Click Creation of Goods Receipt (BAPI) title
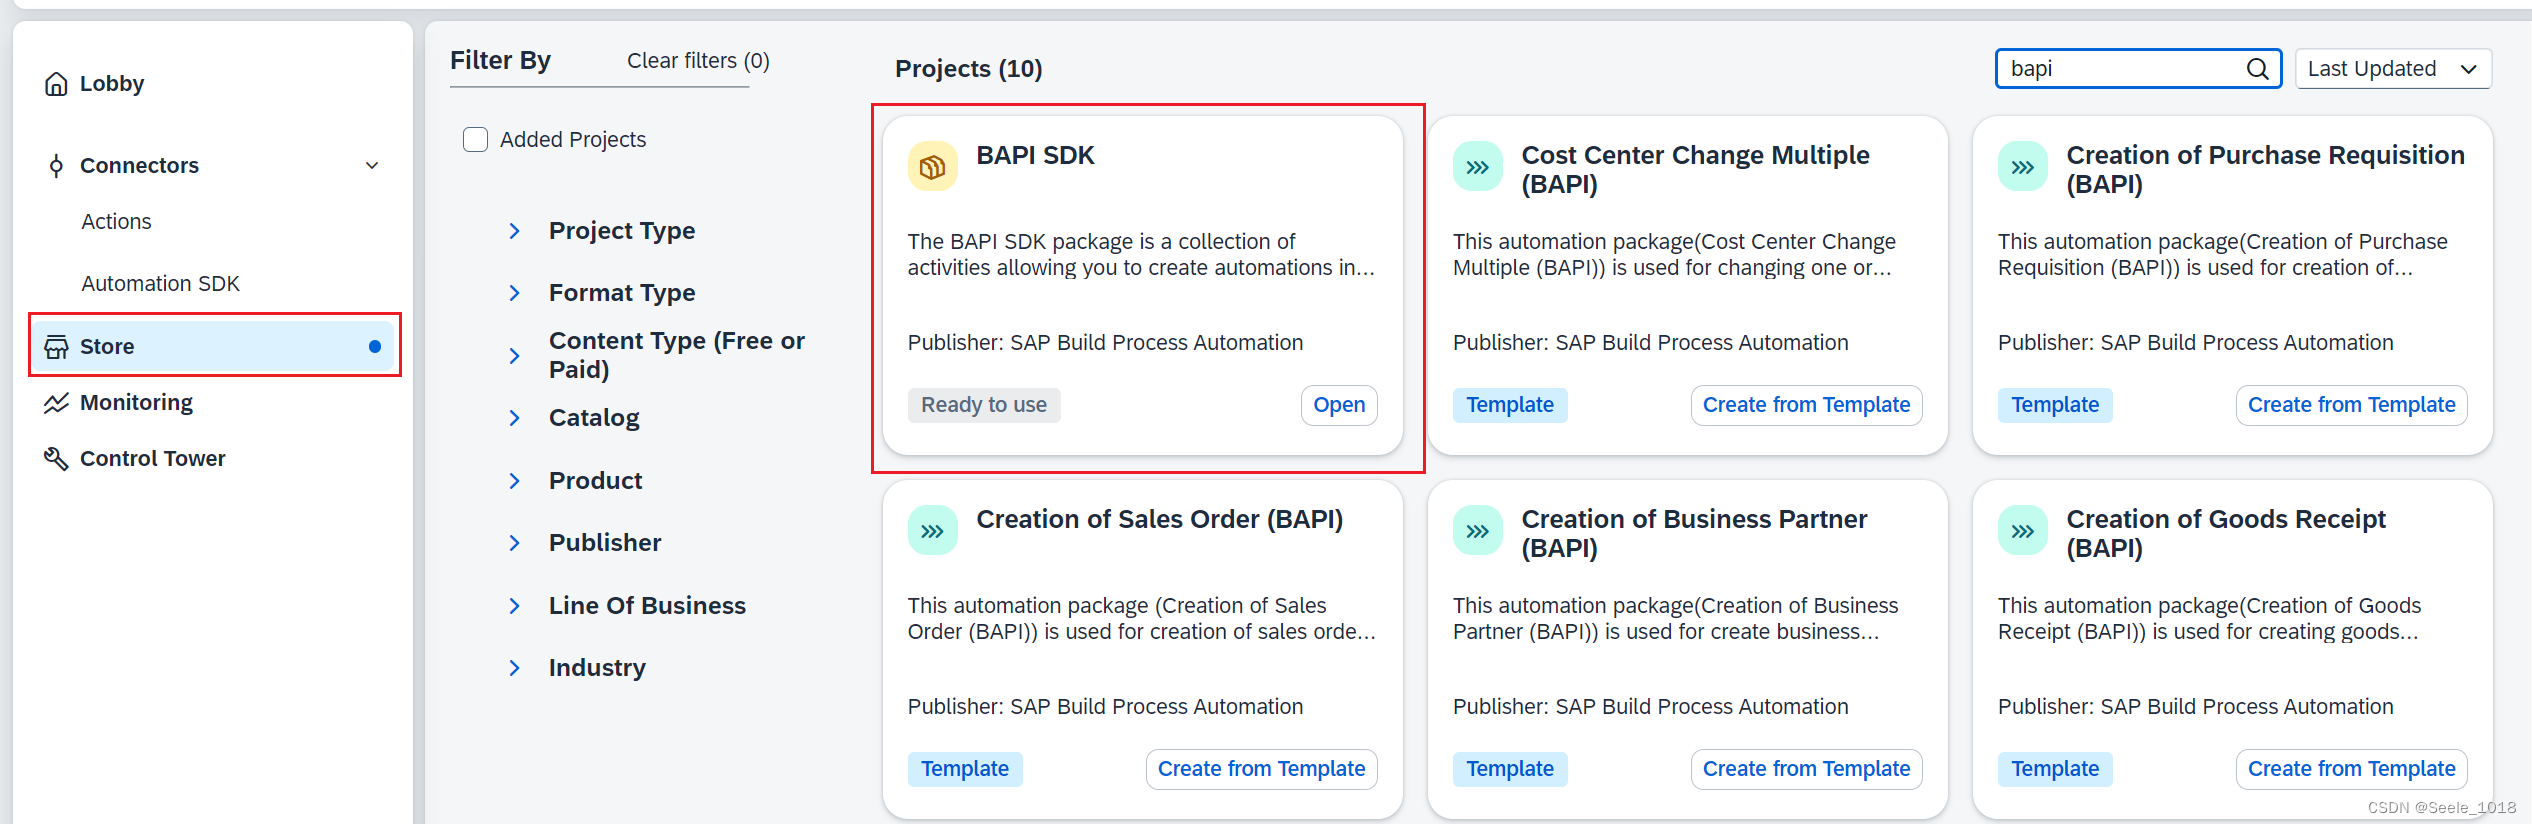Viewport: 2532px width, 824px height. (2226, 534)
